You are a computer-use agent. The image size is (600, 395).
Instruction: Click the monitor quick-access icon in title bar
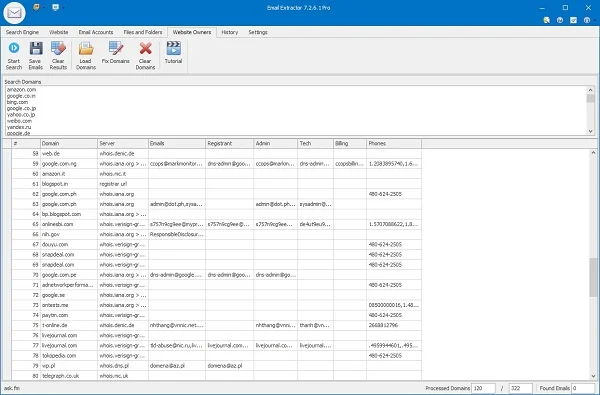56,7
